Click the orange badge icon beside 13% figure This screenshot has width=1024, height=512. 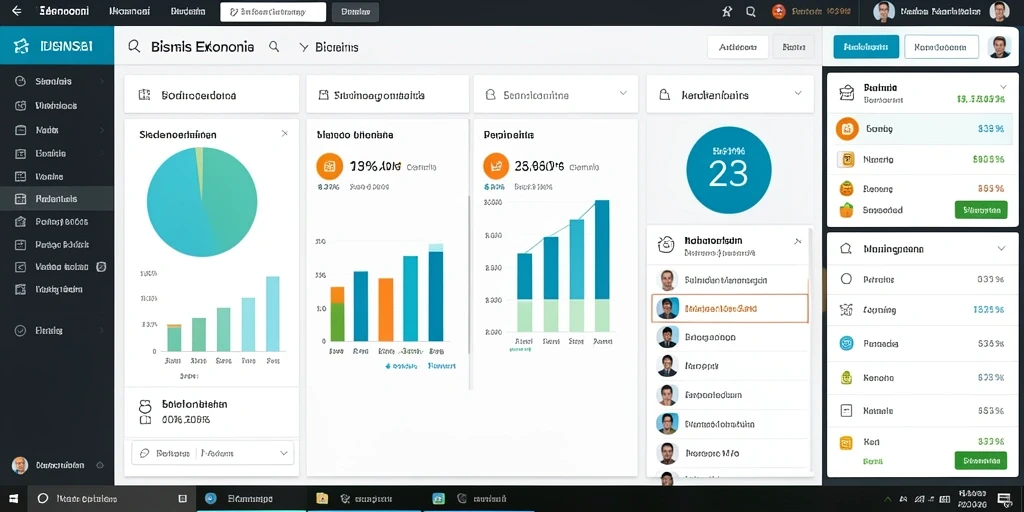[329, 166]
